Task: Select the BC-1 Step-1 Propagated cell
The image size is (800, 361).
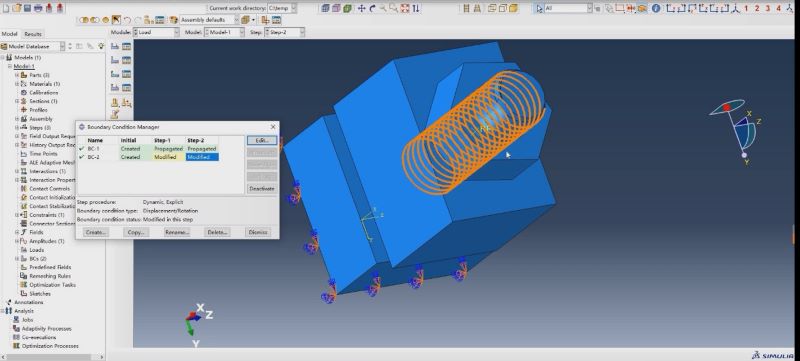Action: (x=169, y=148)
